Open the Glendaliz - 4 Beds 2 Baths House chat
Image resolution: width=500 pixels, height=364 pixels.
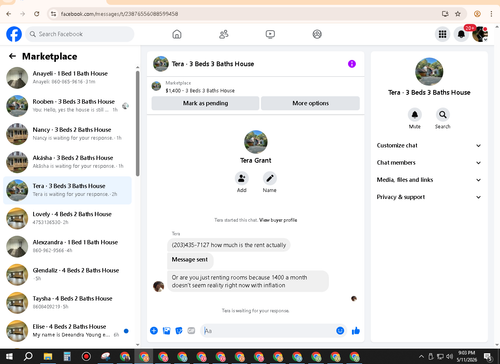coord(67,274)
